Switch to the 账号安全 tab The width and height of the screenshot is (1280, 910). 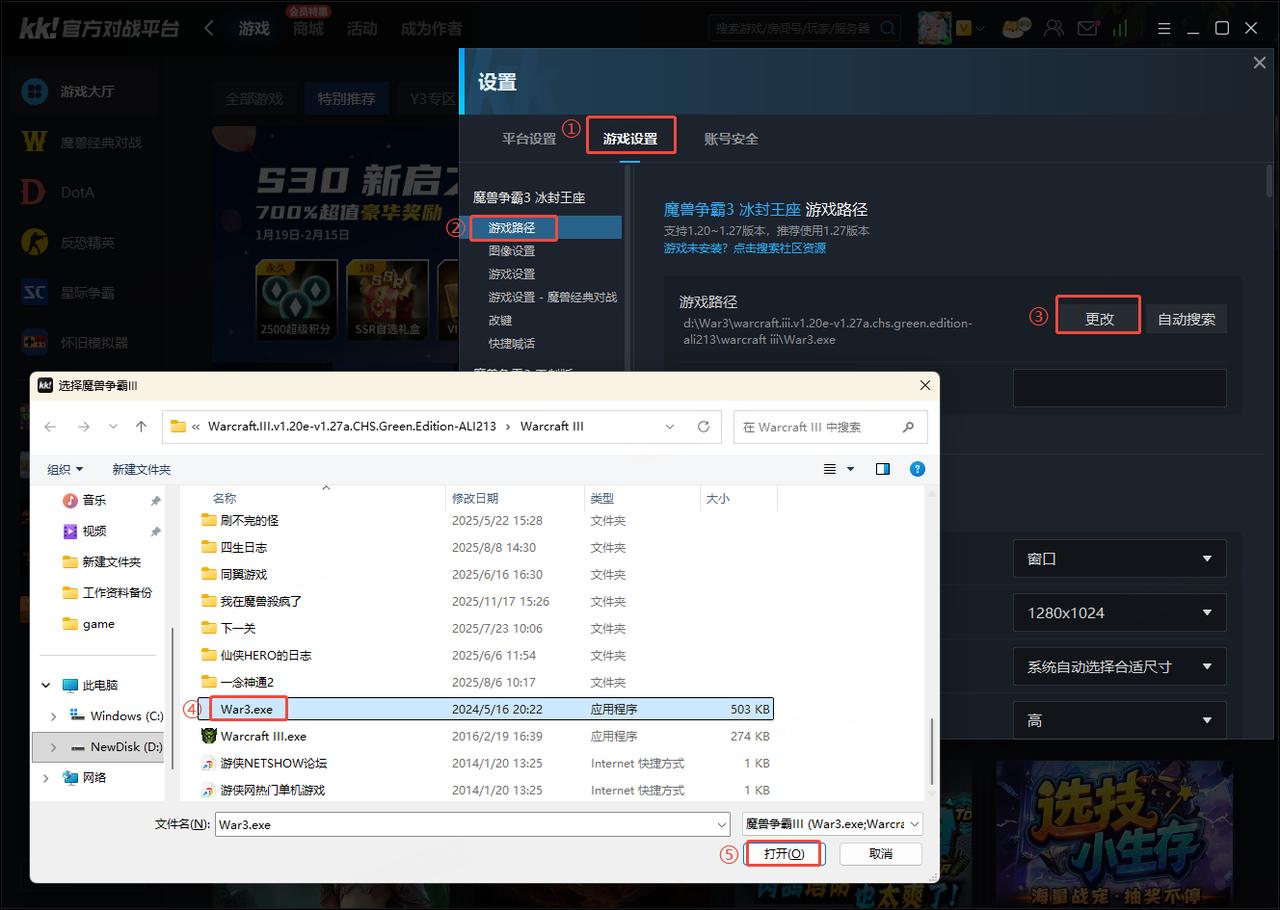click(731, 139)
